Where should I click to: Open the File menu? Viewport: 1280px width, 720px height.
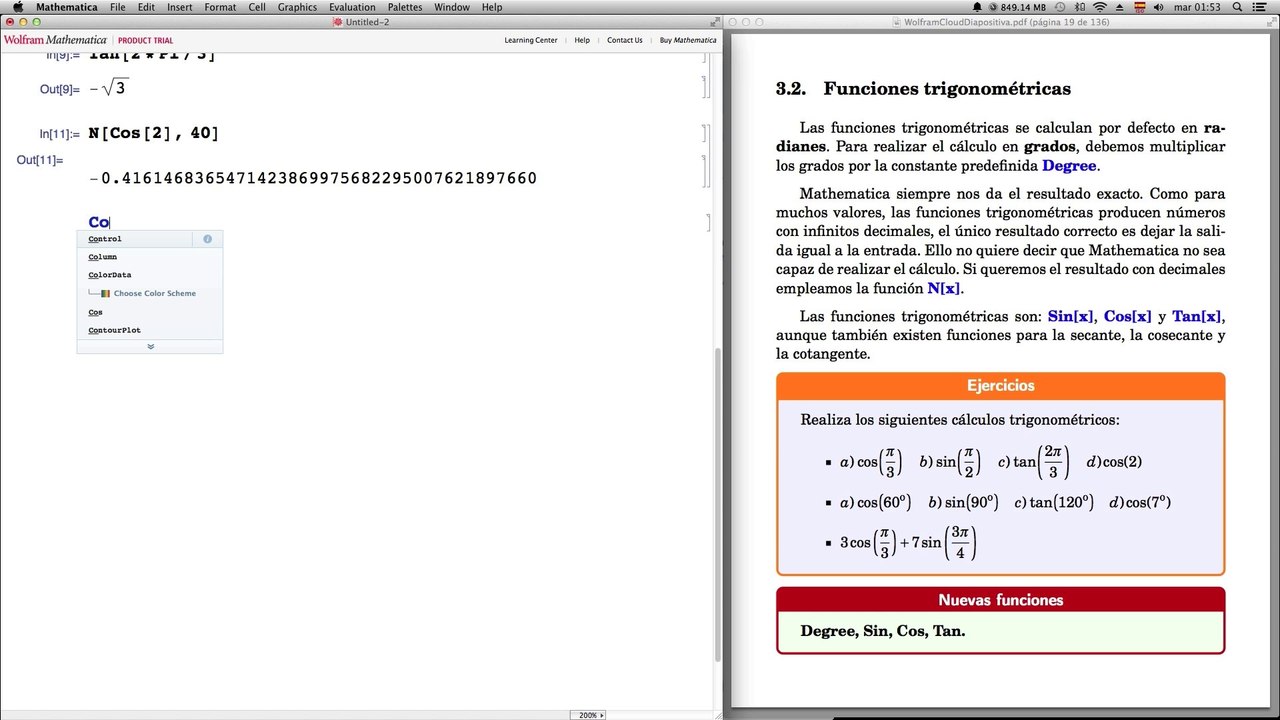[118, 7]
